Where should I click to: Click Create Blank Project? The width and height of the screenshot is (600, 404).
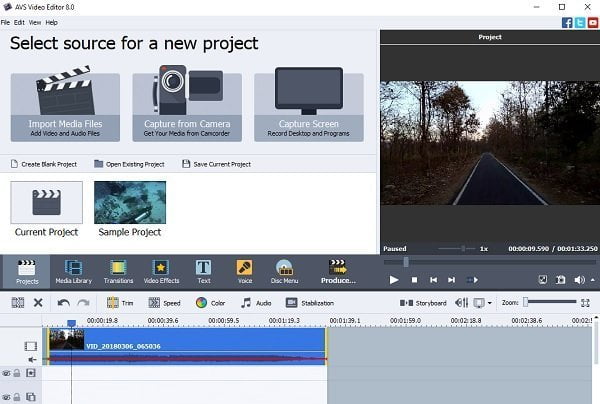coord(44,164)
